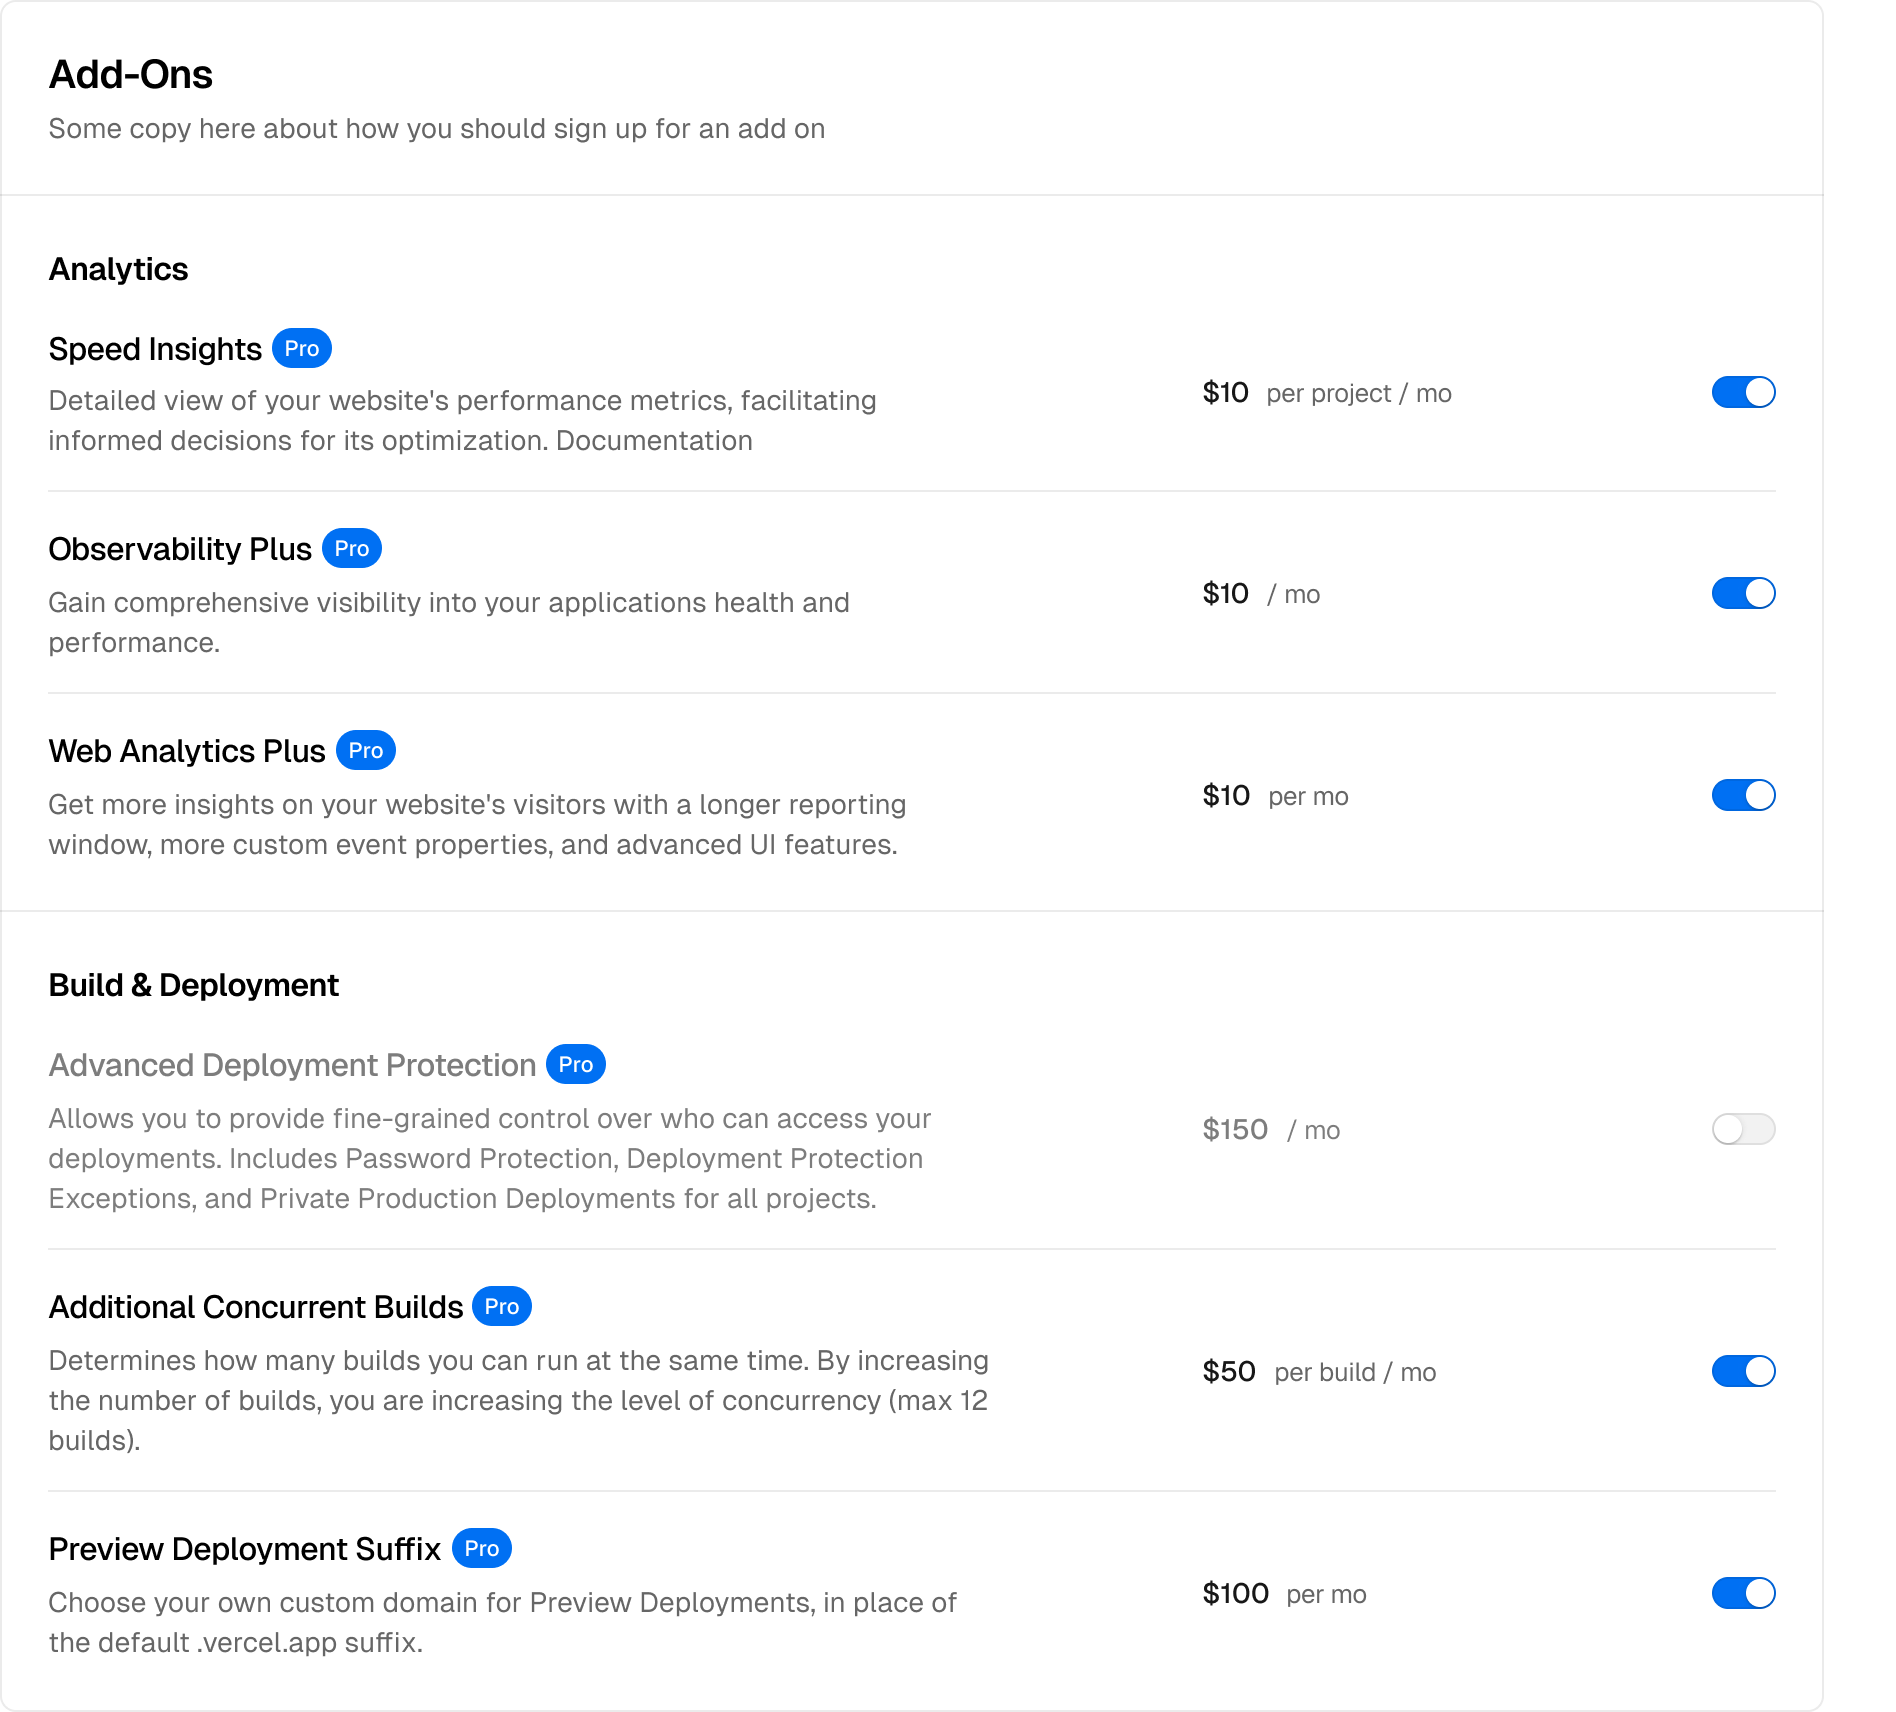Disable the Preview Deployment Suffix toggle

click(x=1743, y=1593)
